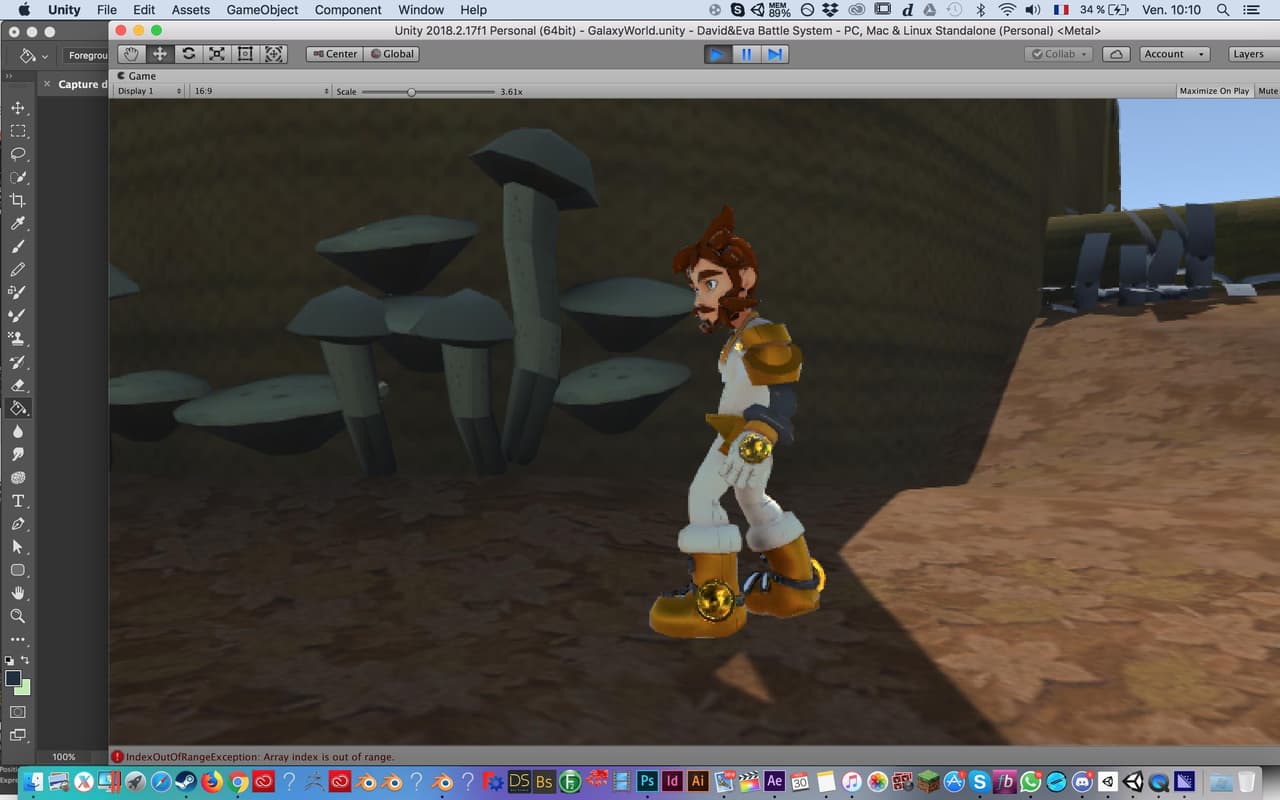The height and width of the screenshot is (800, 1280).
Task: Select Photoshop Eyedropper tool
Action: [x=18, y=223]
